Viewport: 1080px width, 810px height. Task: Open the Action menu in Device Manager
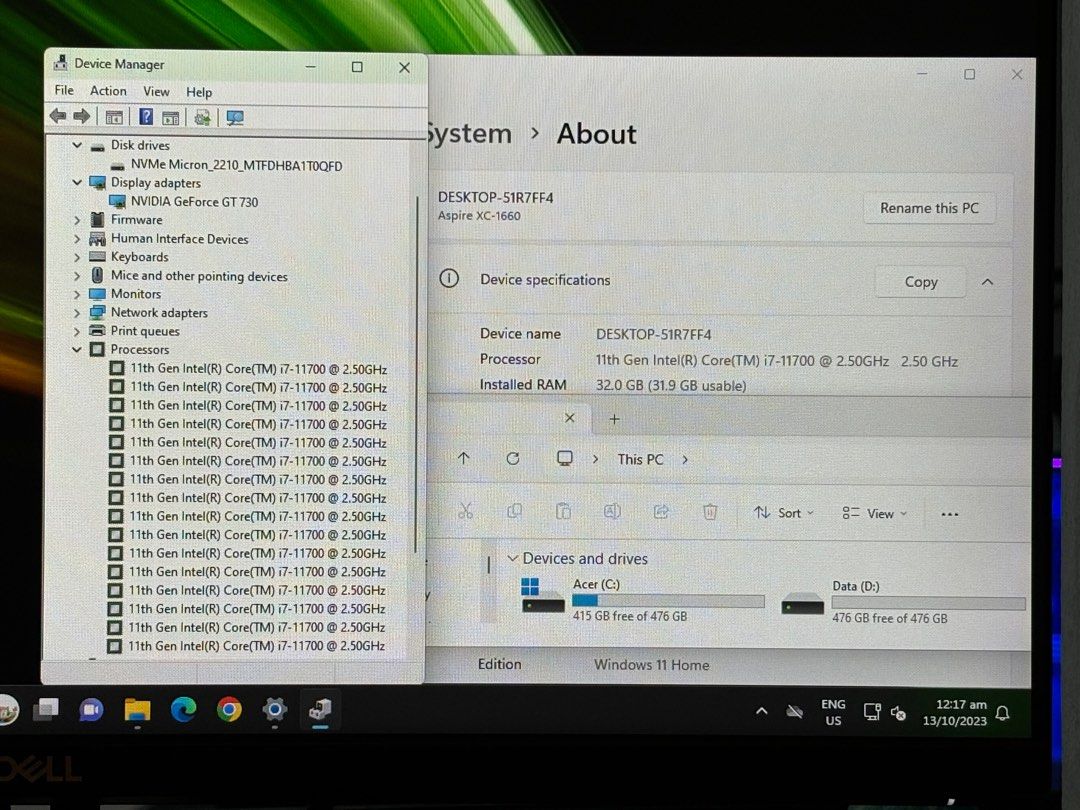point(108,91)
